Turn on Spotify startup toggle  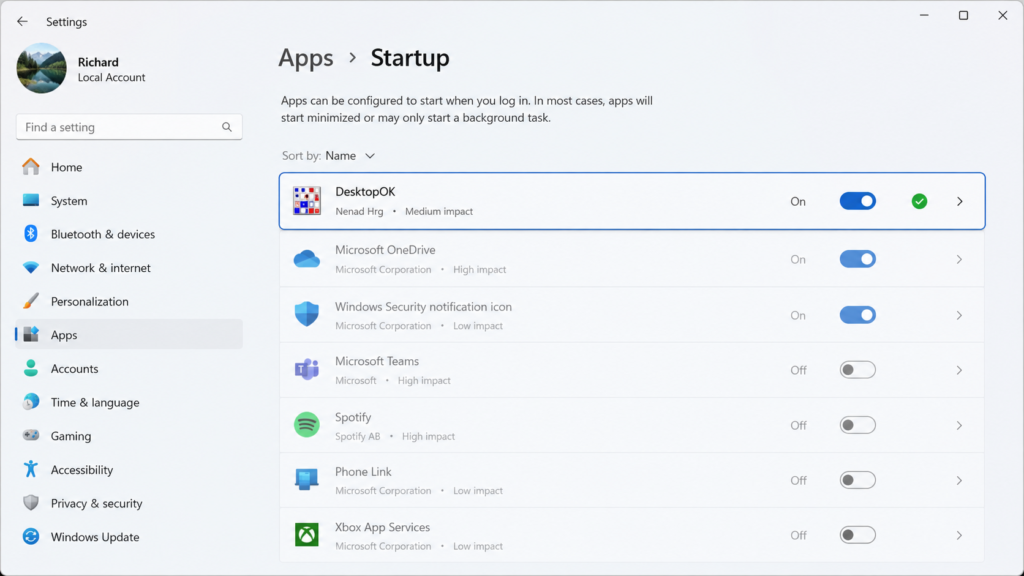point(857,425)
